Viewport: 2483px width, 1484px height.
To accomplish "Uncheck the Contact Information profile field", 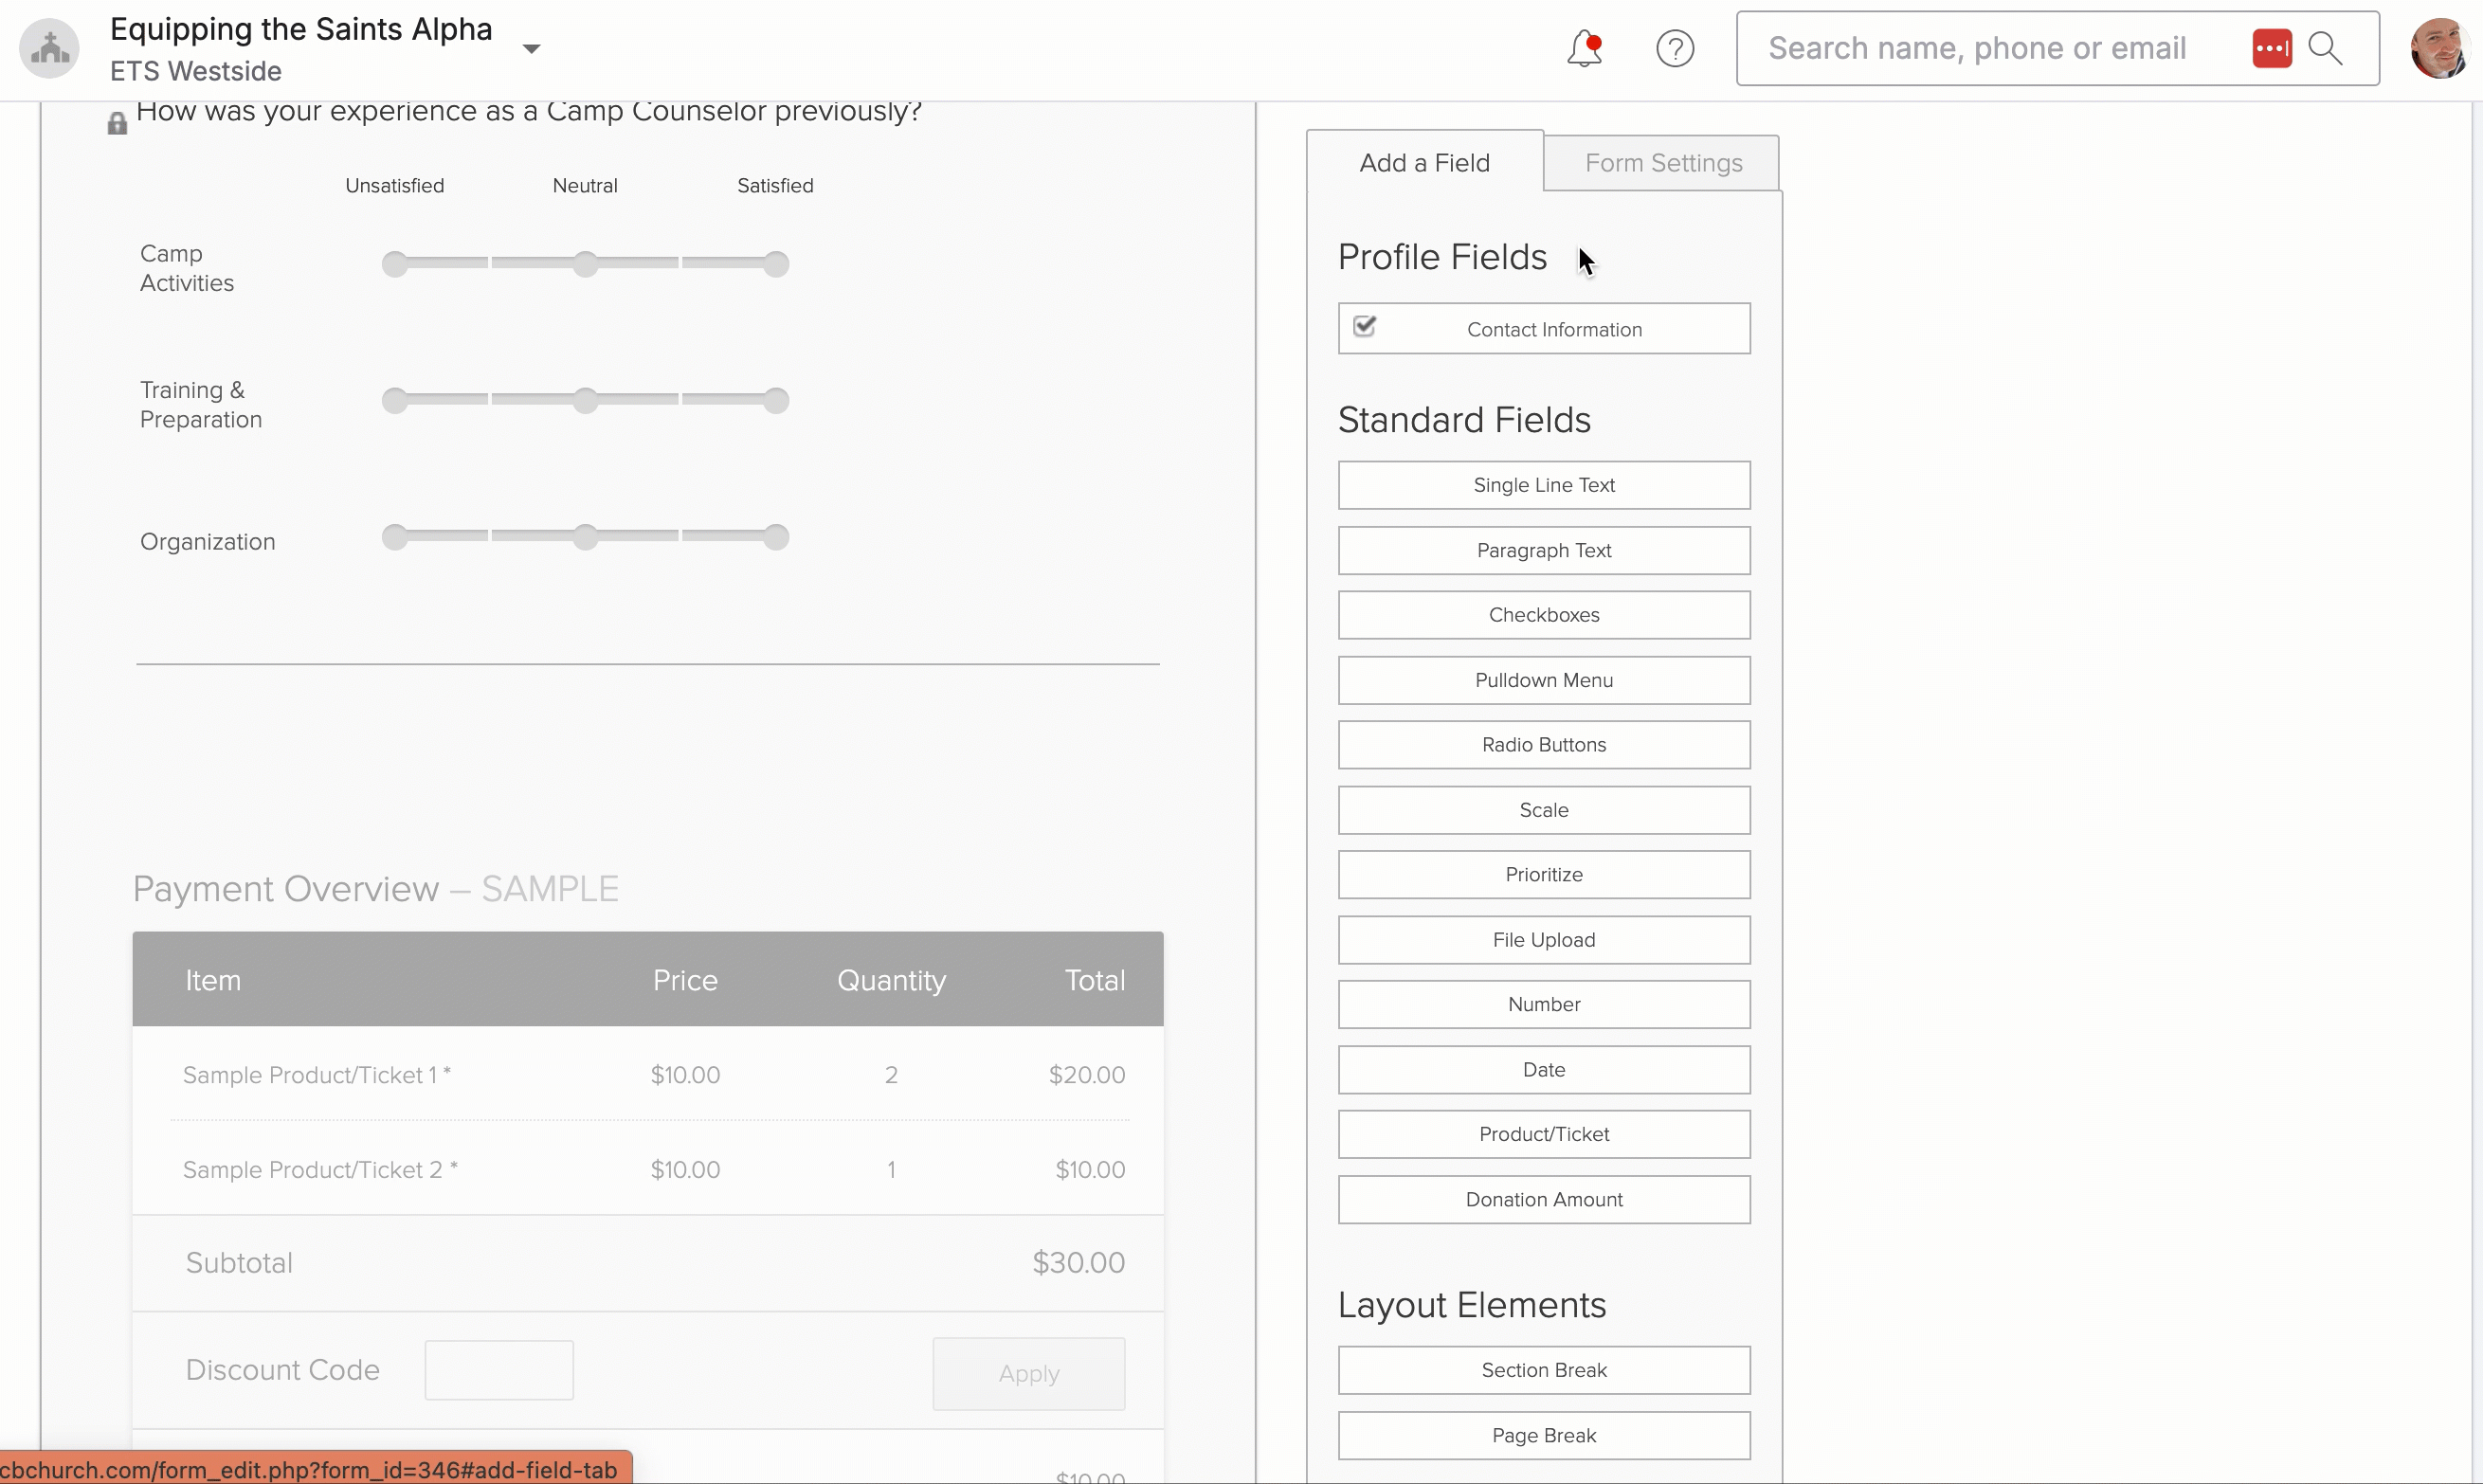I will (x=1366, y=327).
